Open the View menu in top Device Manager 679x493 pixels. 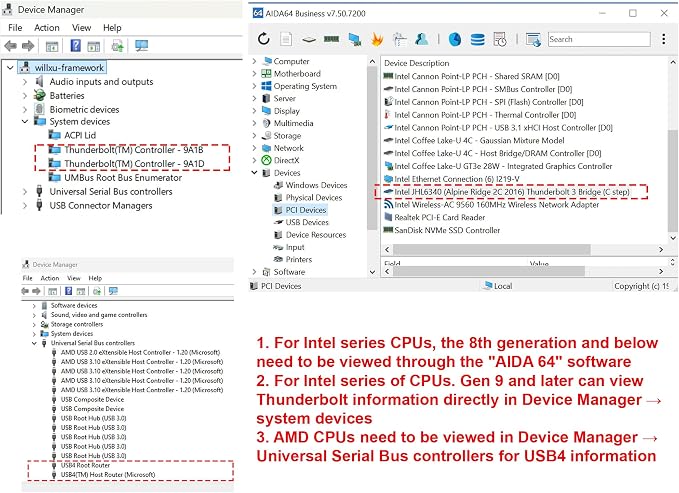tap(81, 28)
